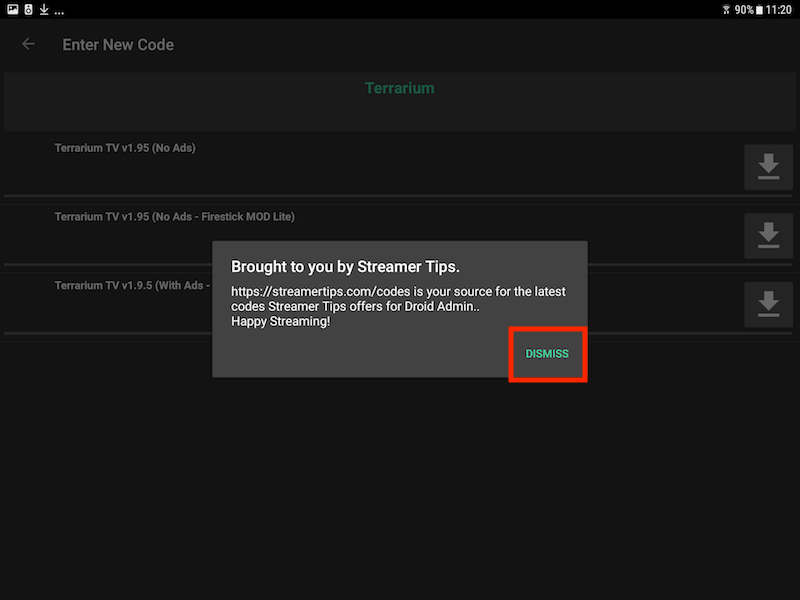Open the download notification in status bar
The height and width of the screenshot is (600, 800).
pyautogui.click(x=44, y=9)
